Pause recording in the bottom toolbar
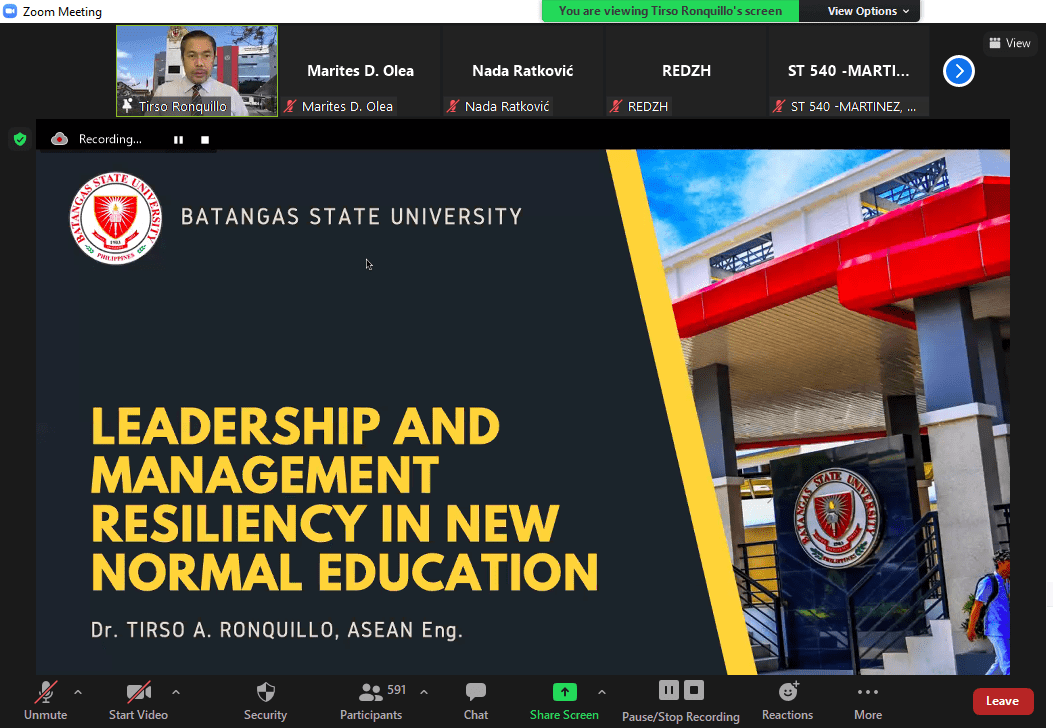 point(668,690)
